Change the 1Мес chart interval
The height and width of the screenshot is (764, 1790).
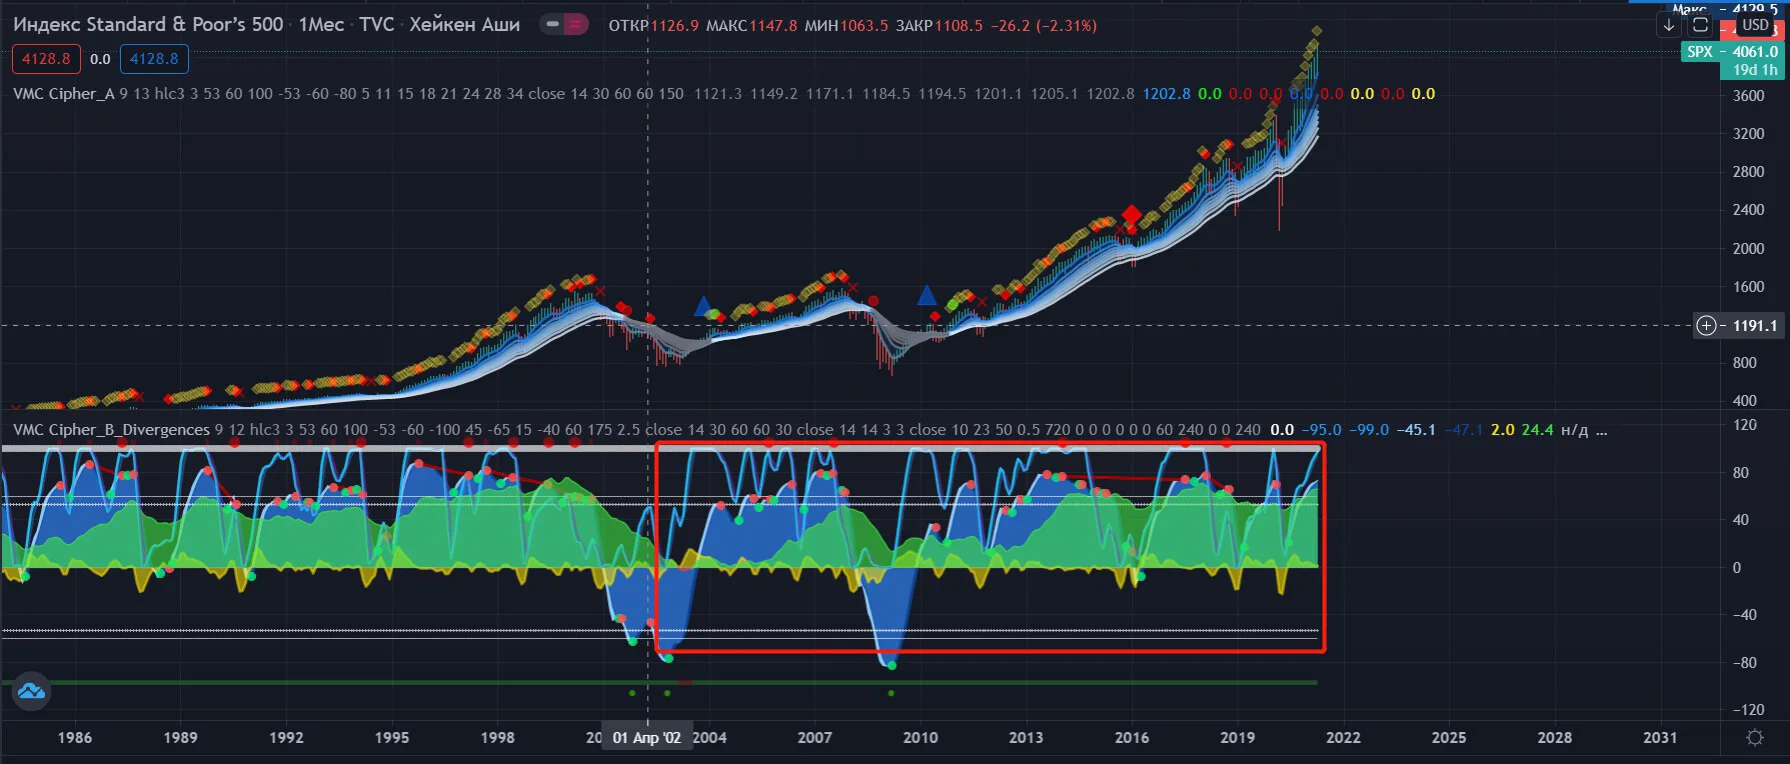(321, 24)
